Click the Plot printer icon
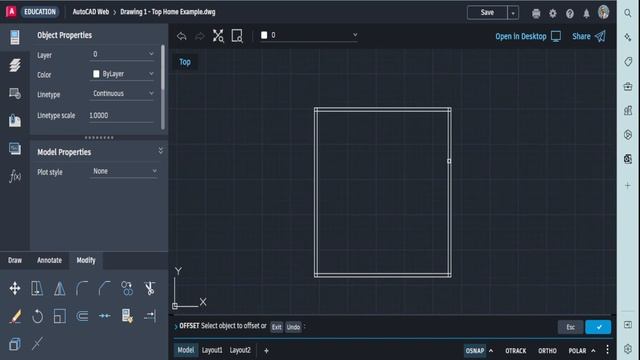Viewport: 640px width, 360px height. pyautogui.click(x=536, y=13)
